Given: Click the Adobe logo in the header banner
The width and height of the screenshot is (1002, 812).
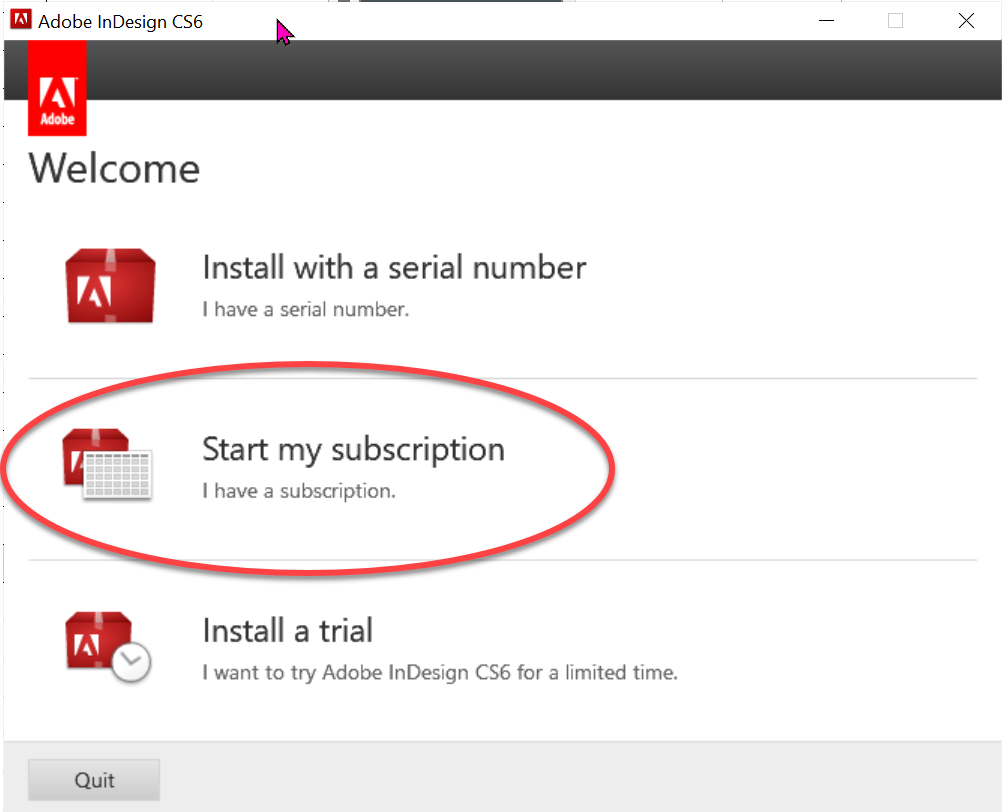Looking at the screenshot, I should coord(57,87).
